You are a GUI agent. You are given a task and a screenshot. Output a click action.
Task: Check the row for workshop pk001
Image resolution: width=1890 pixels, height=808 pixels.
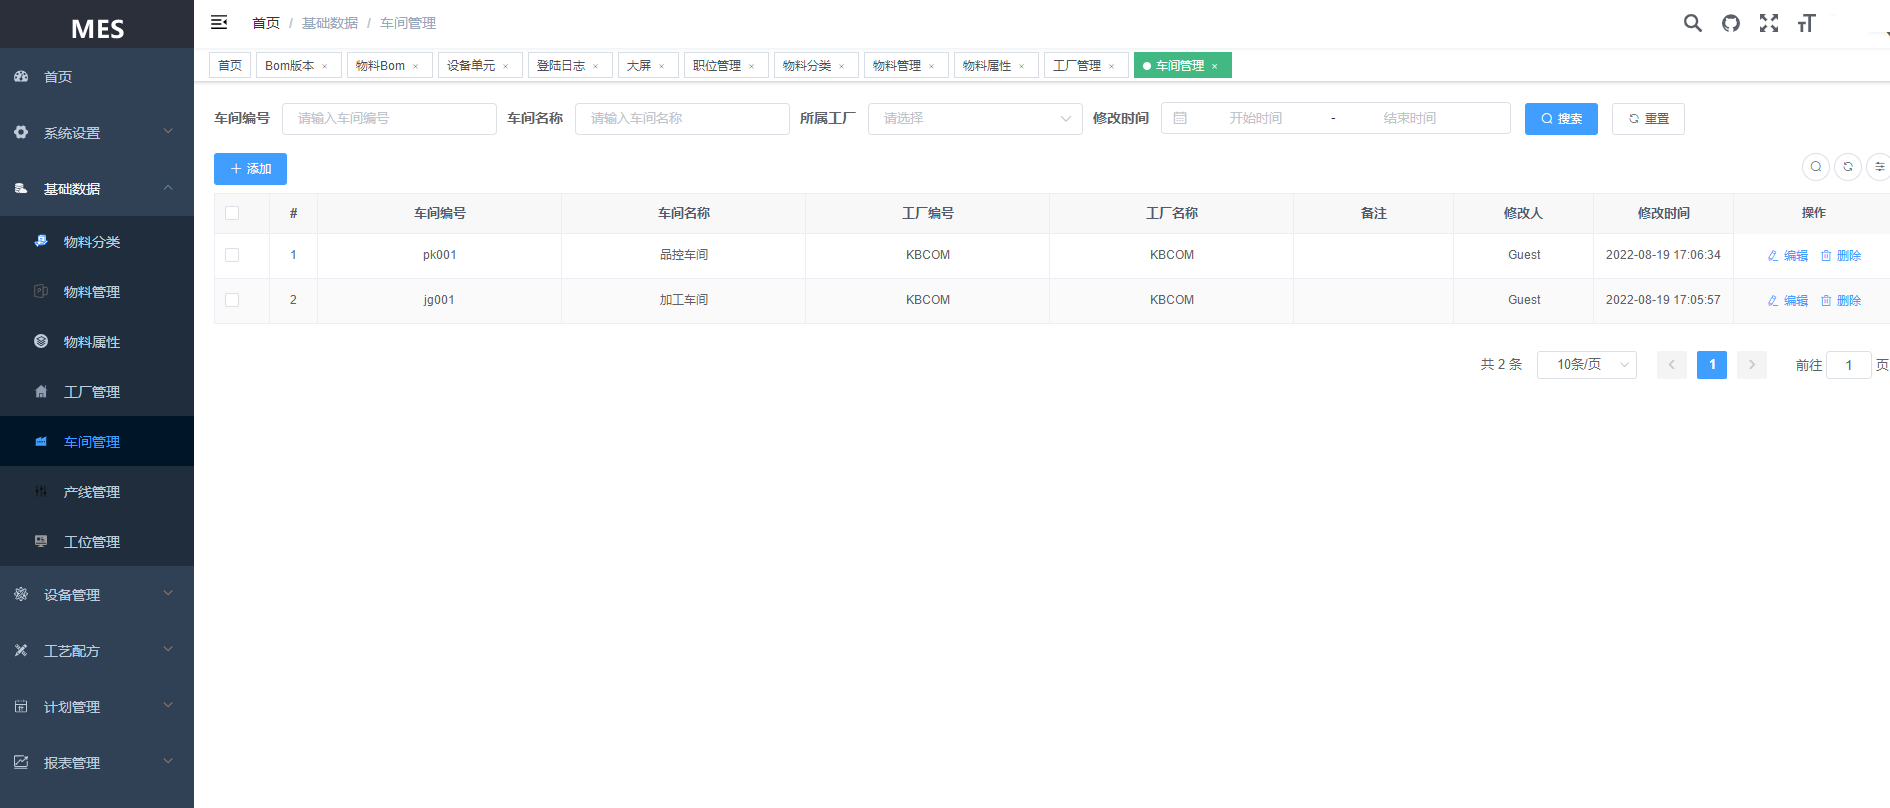coord(232,255)
